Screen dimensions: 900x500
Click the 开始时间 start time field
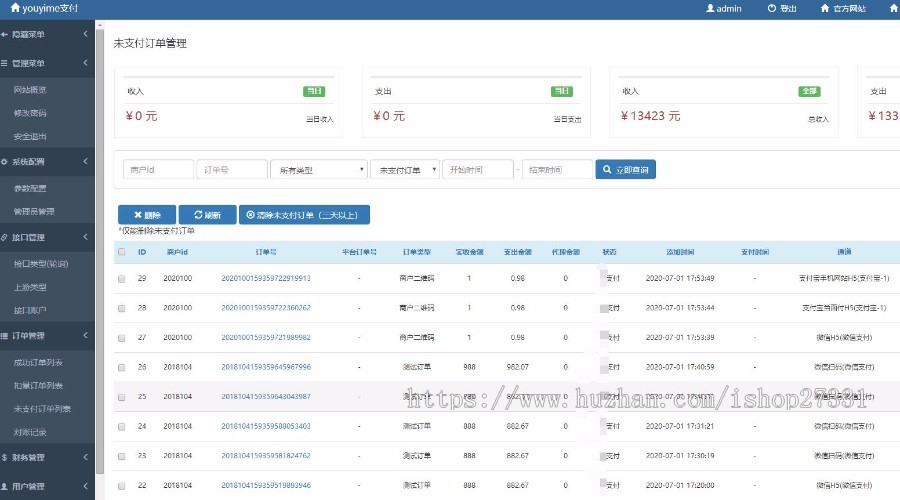(x=478, y=170)
